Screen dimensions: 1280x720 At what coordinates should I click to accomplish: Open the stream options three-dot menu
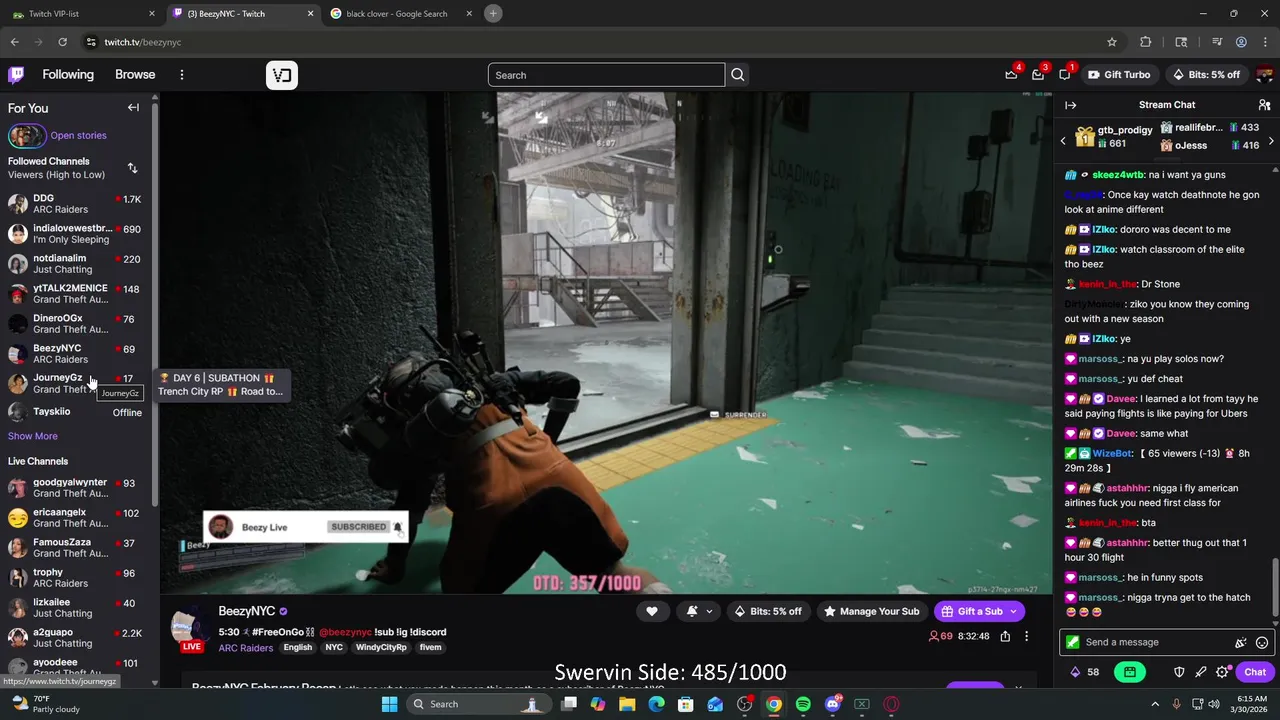pyautogui.click(x=1026, y=636)
